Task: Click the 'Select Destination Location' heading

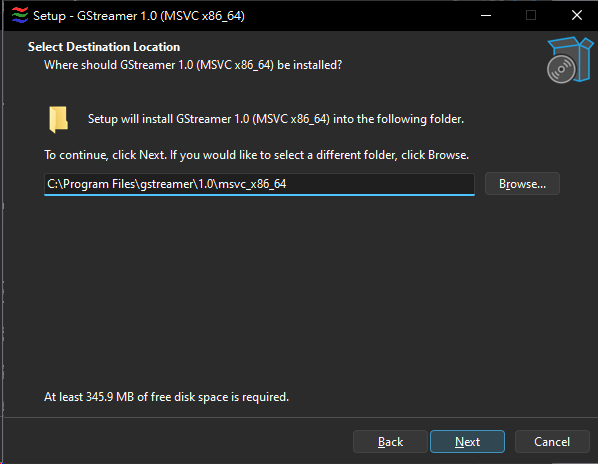Action: 104,47
